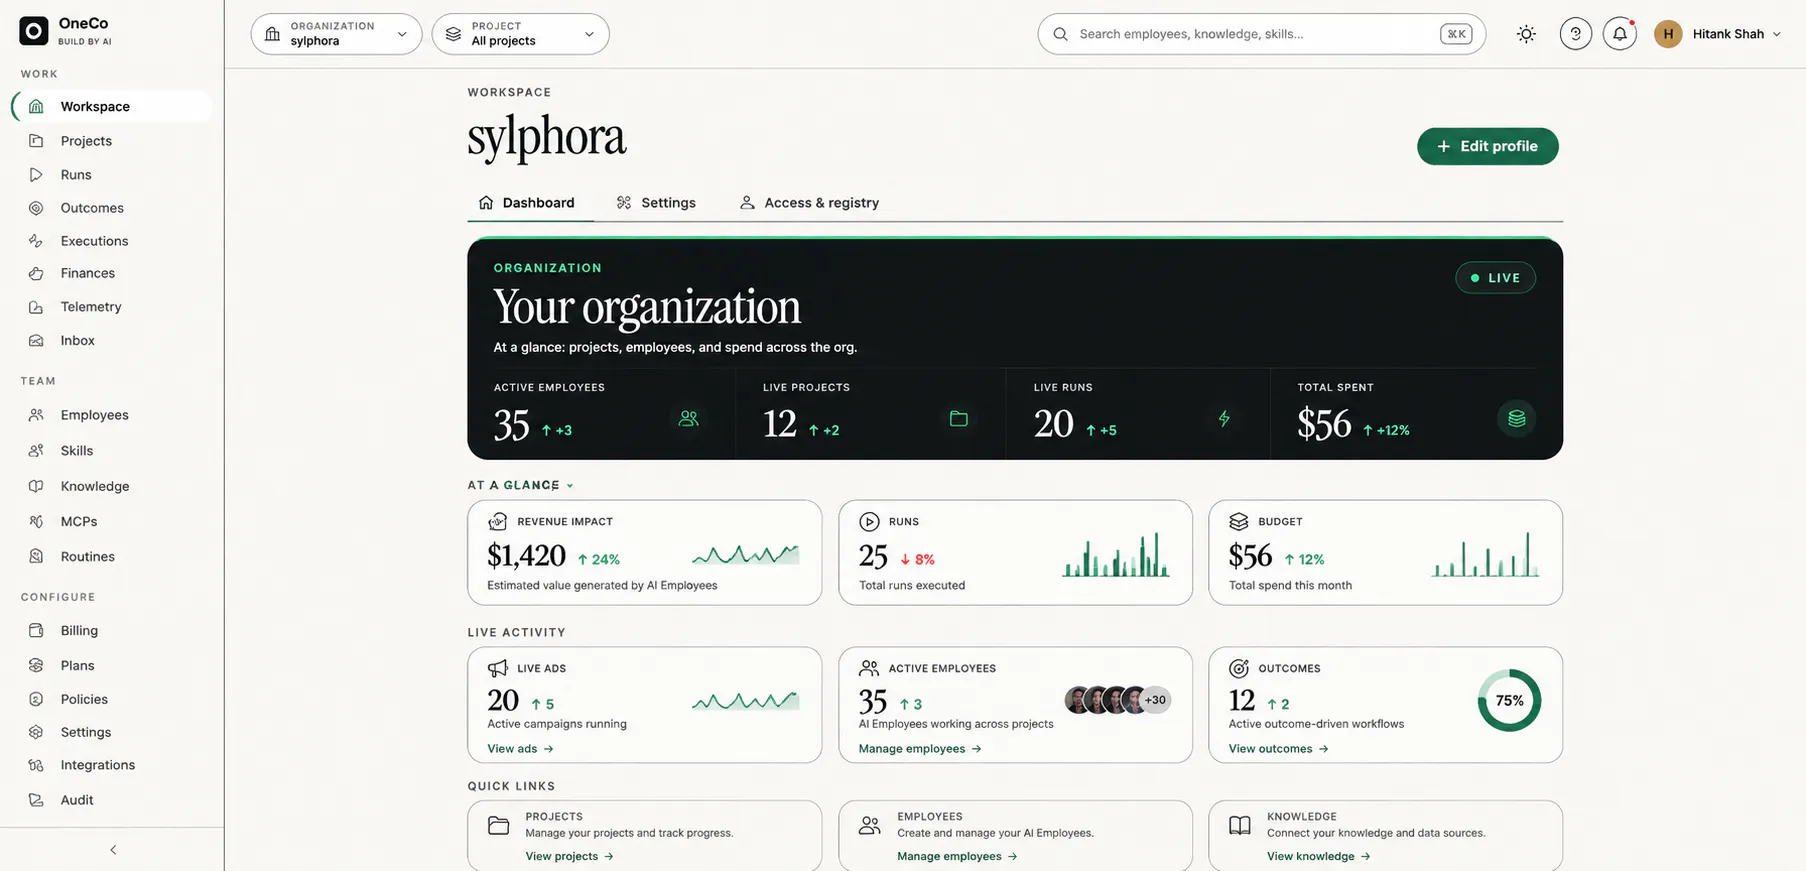The width and height of the screenshot is (1806, 871).
Task: Click the Integrations icon in sidebar
Action: point(36,765)
